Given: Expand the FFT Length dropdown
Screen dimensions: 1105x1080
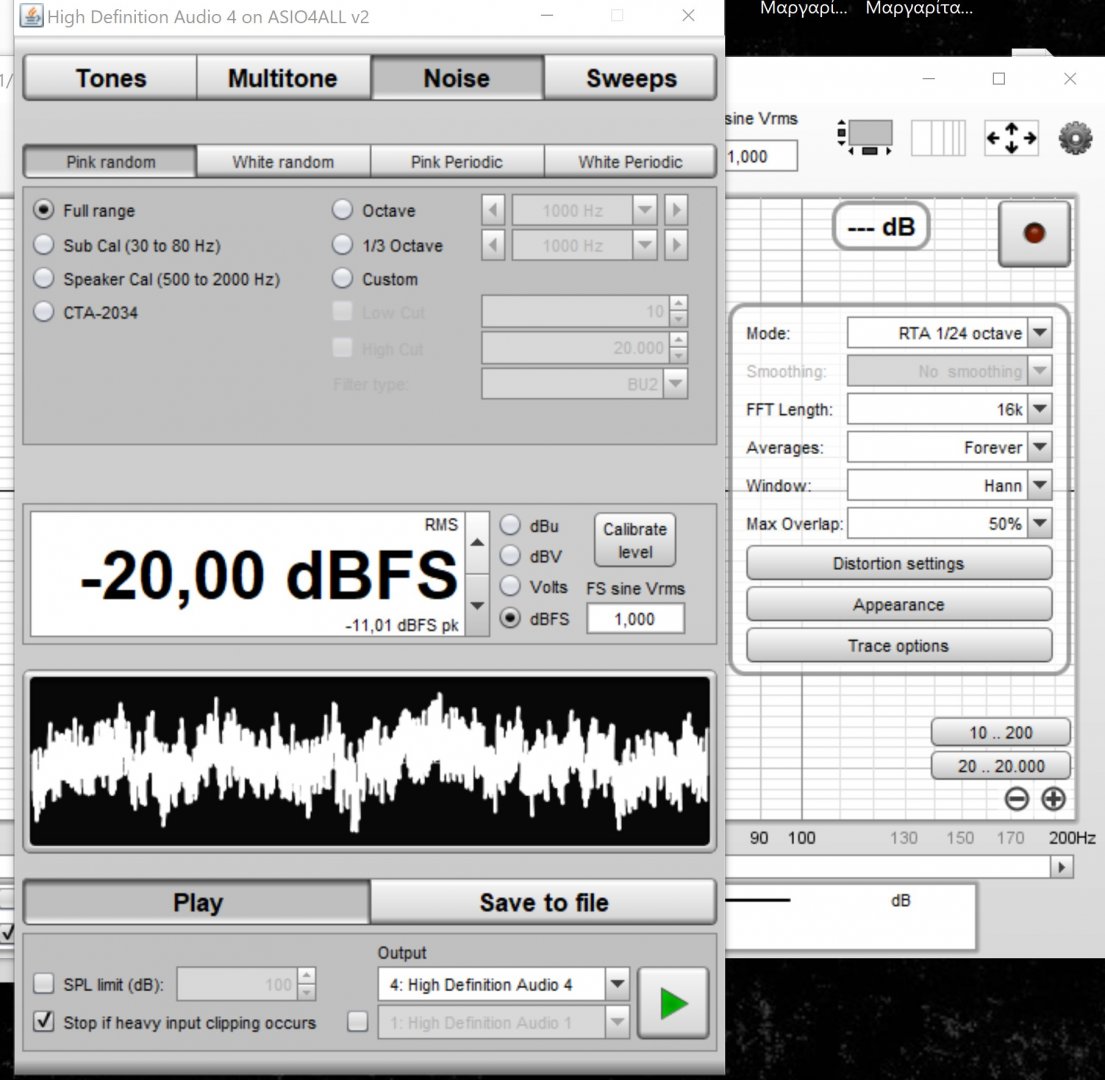Looking at the screenshot, I should pyautogui.click(x=1040, y=409).
